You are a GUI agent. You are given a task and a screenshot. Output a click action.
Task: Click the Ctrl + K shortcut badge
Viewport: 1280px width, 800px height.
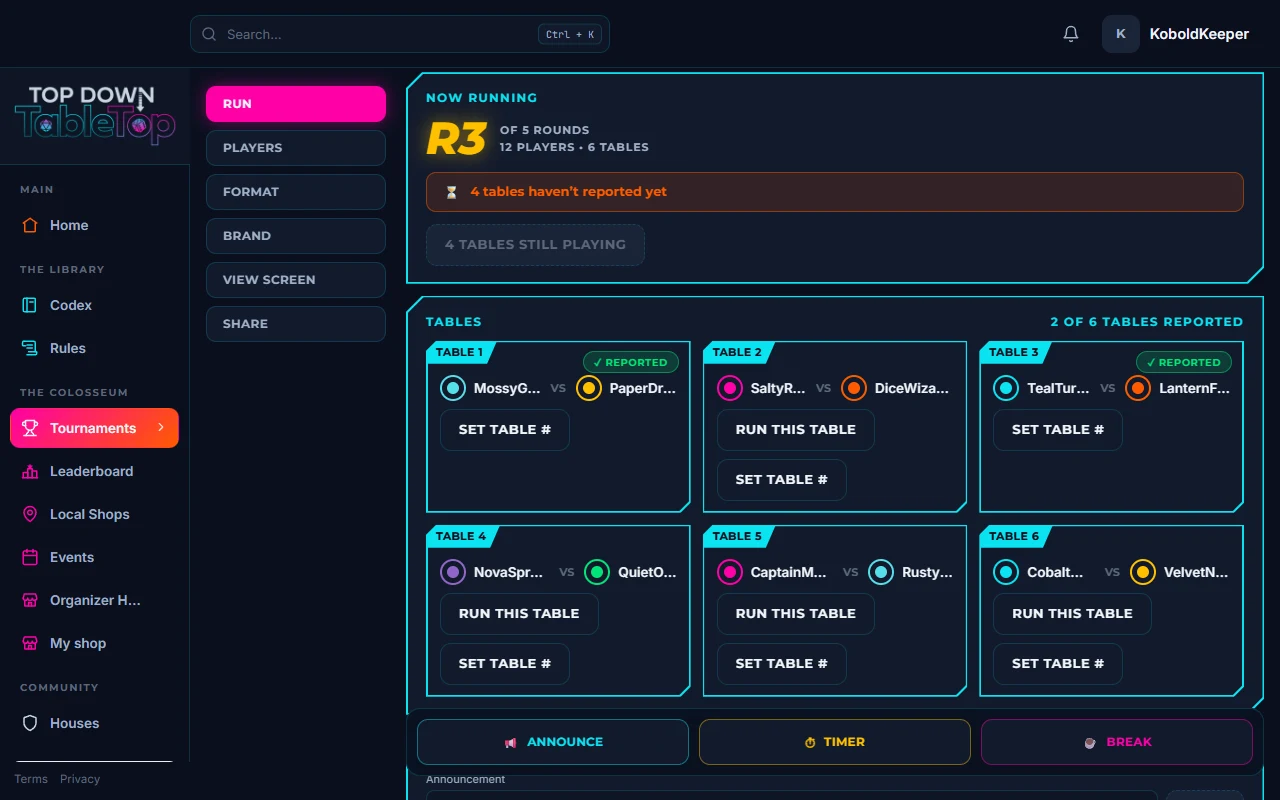(570, 34)
